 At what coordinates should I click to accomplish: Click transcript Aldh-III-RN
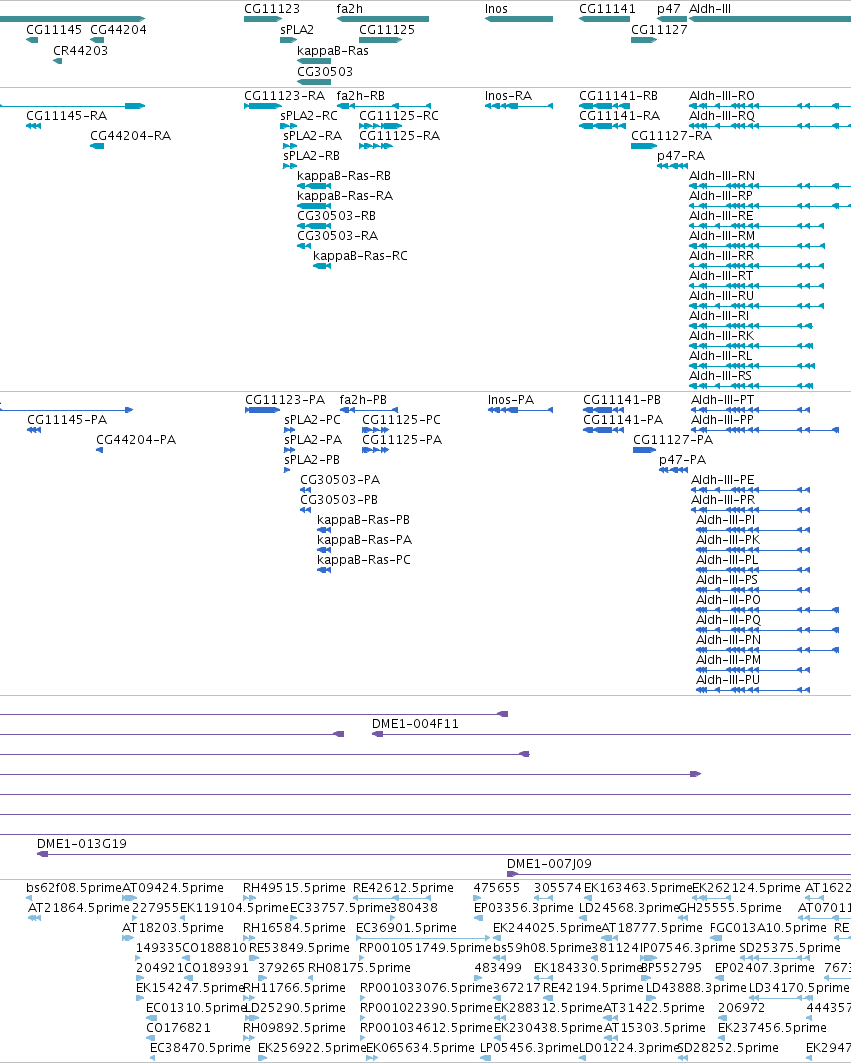(x=721, y=176)
